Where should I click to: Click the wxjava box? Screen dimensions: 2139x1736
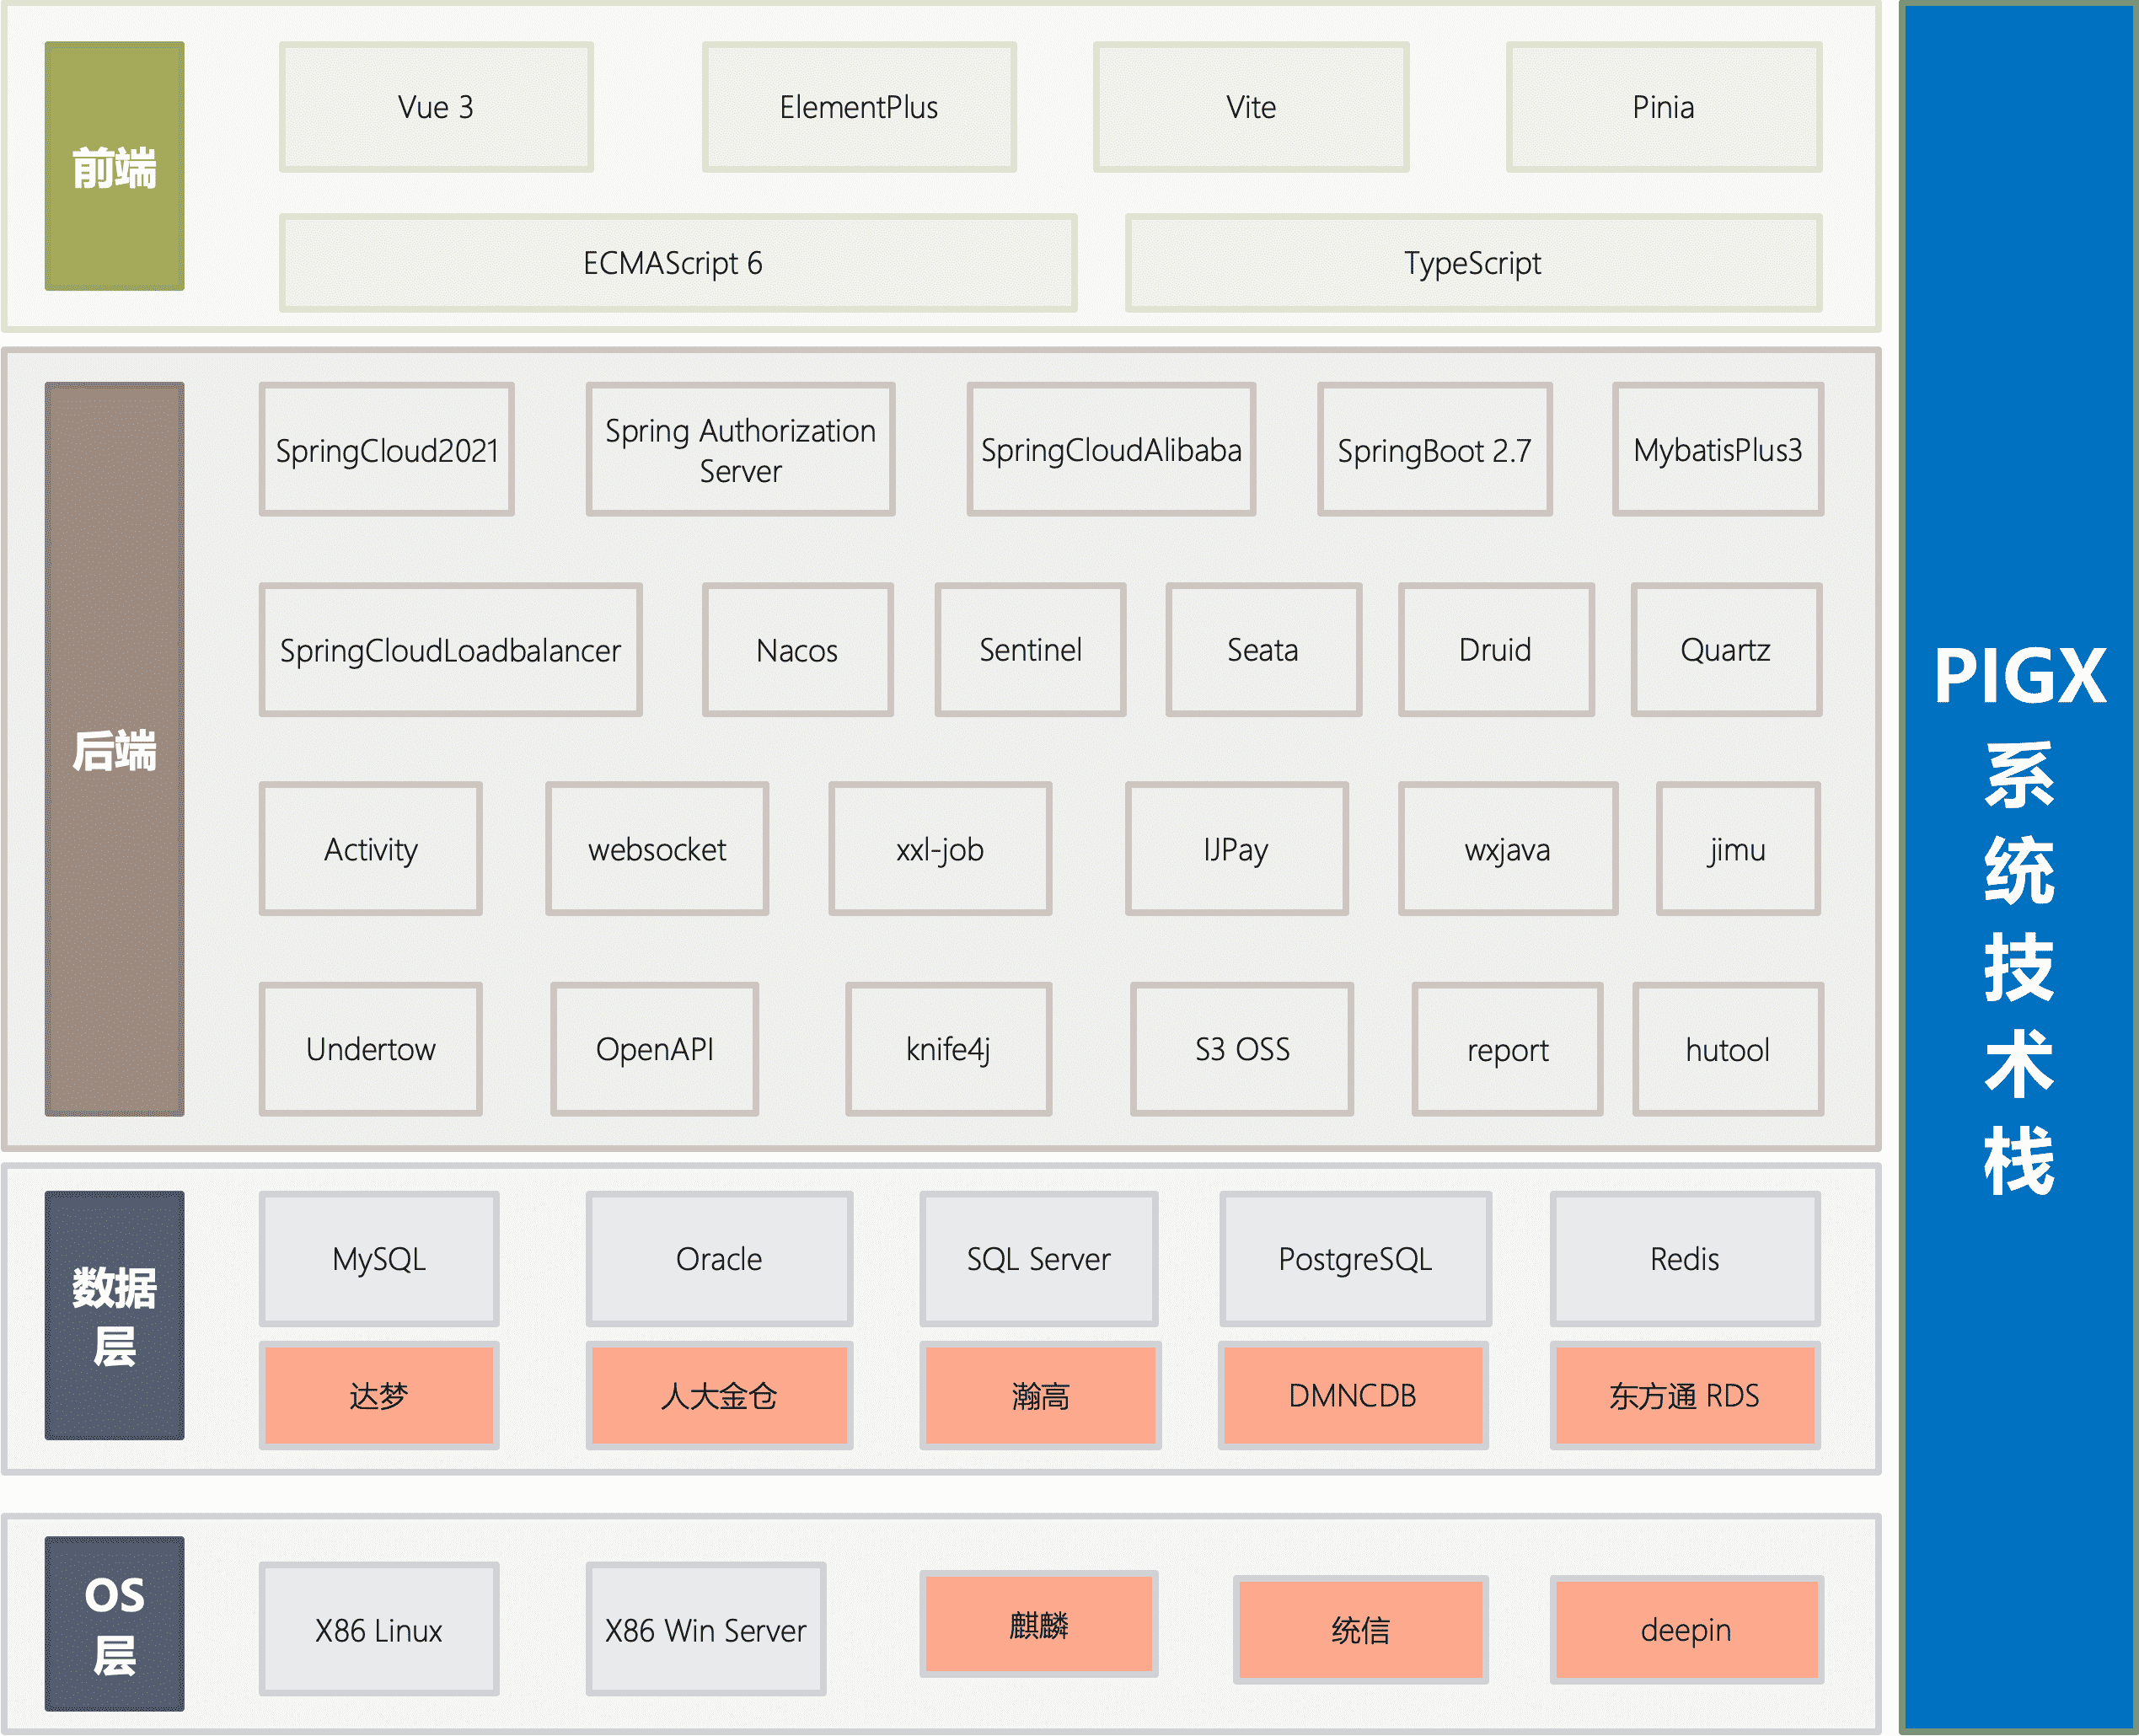[x=1508, y=849]
